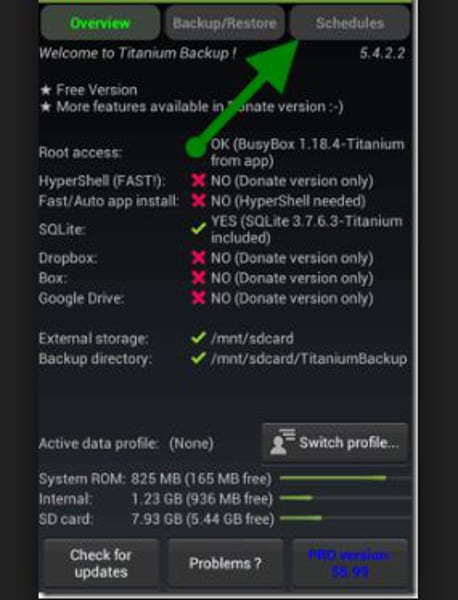Switch to the Schedules tab
This screenshot has width=458, height=600.
(x=350, y=23)
